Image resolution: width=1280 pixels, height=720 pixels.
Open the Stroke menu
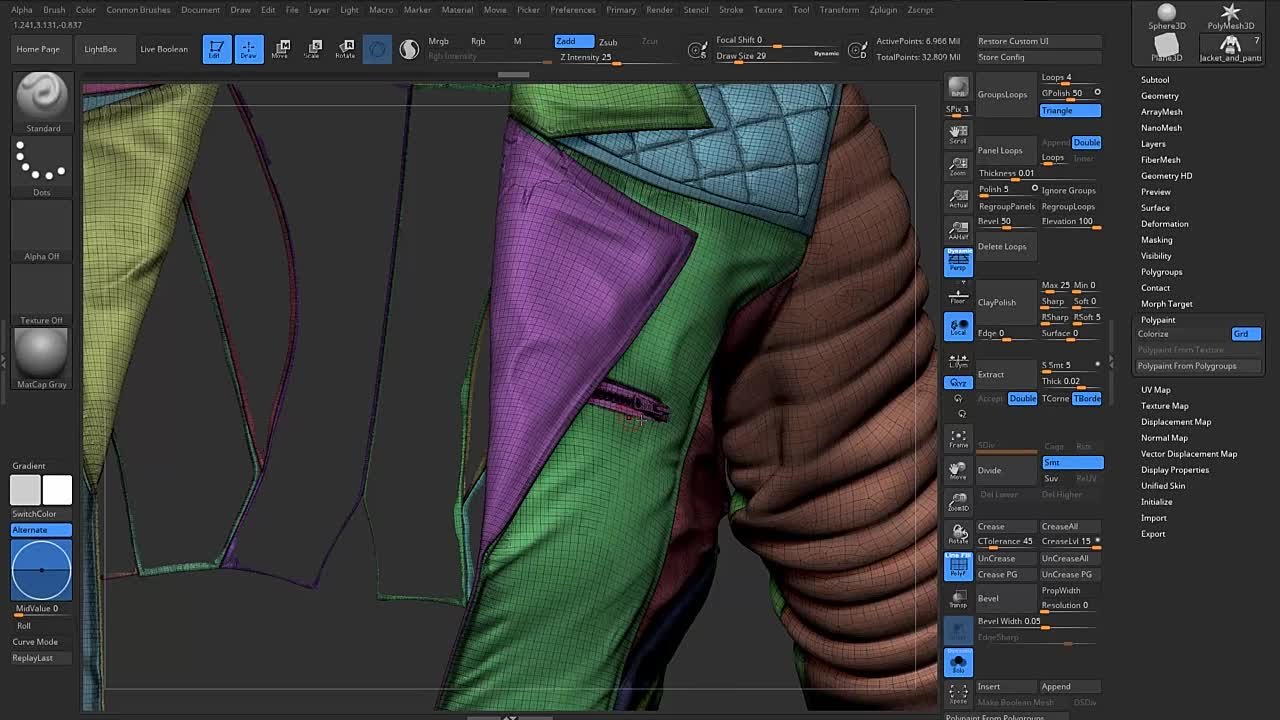point(731,10)
